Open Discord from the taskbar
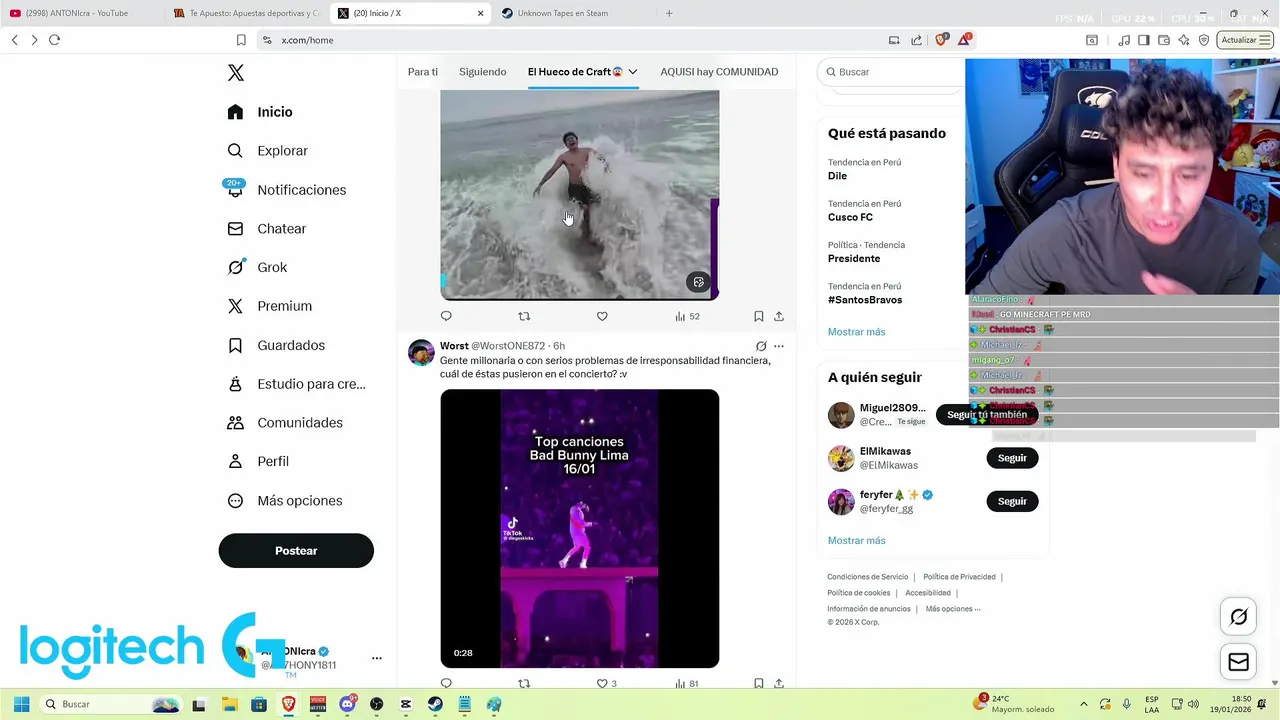Image resolution: width=1280 pixels, height=720 pixels. (347, 704)
